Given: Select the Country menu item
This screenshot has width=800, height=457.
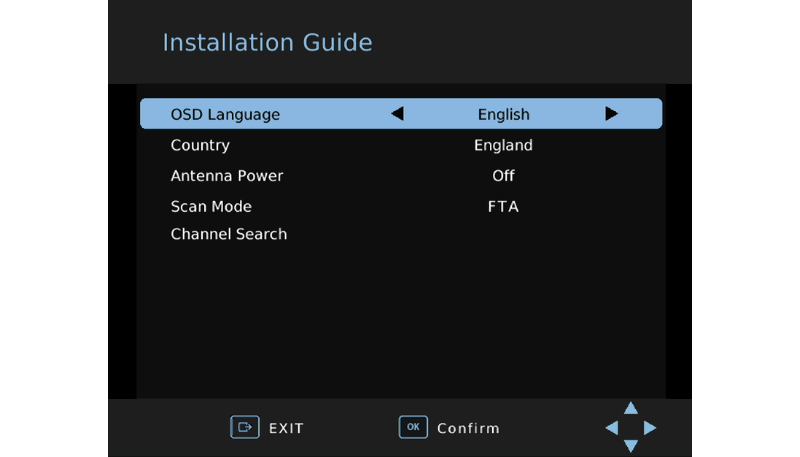Looking at the screenshot, I should [200, 145].
